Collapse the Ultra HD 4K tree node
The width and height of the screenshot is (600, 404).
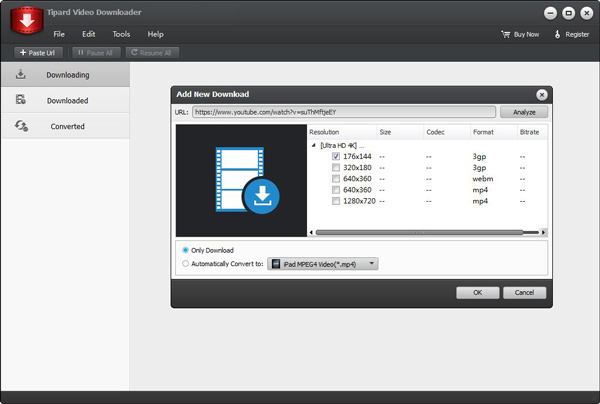click(314, 145)
